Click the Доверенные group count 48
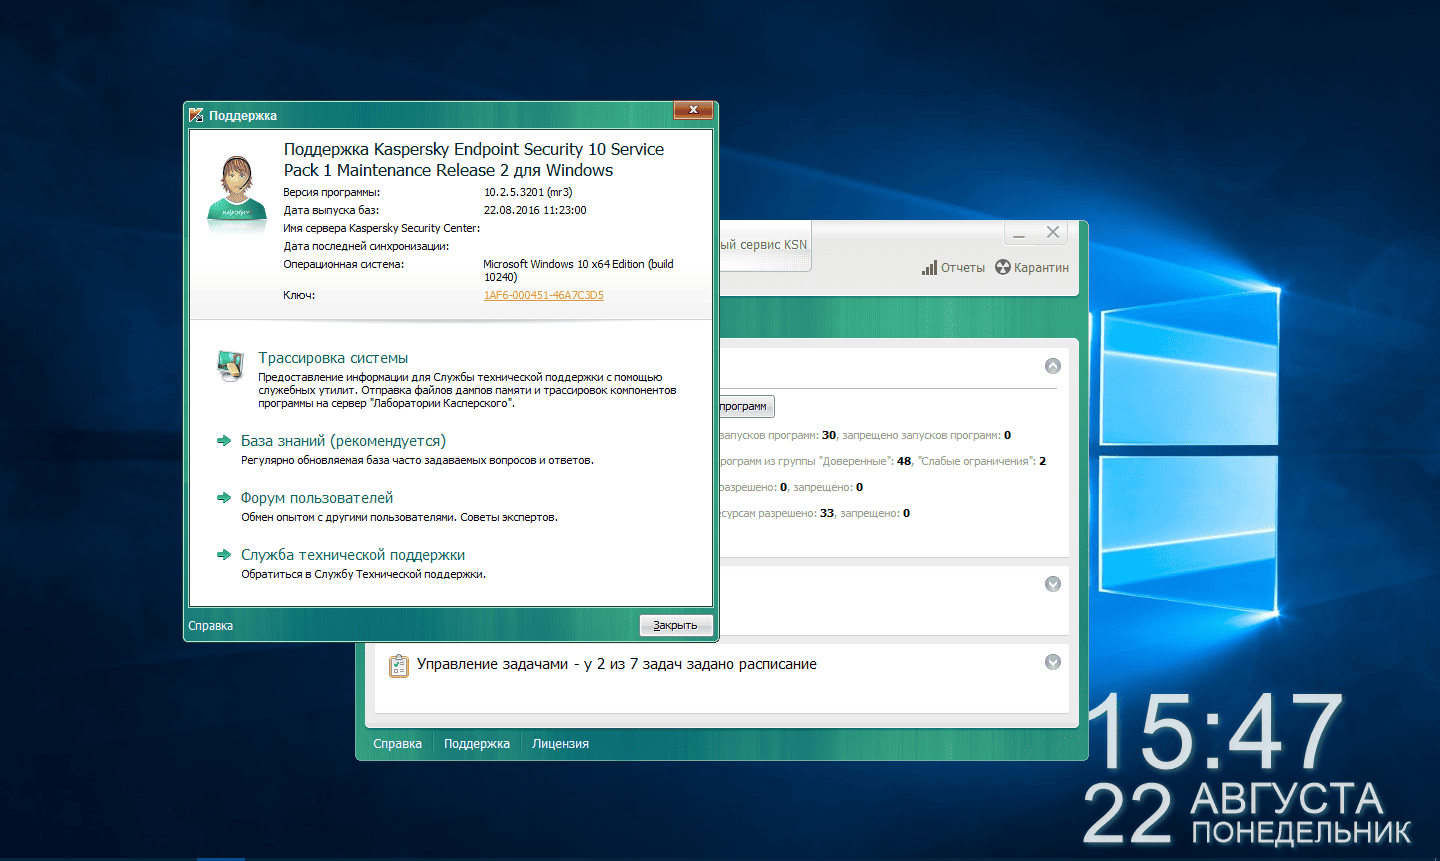 (904, 461)
